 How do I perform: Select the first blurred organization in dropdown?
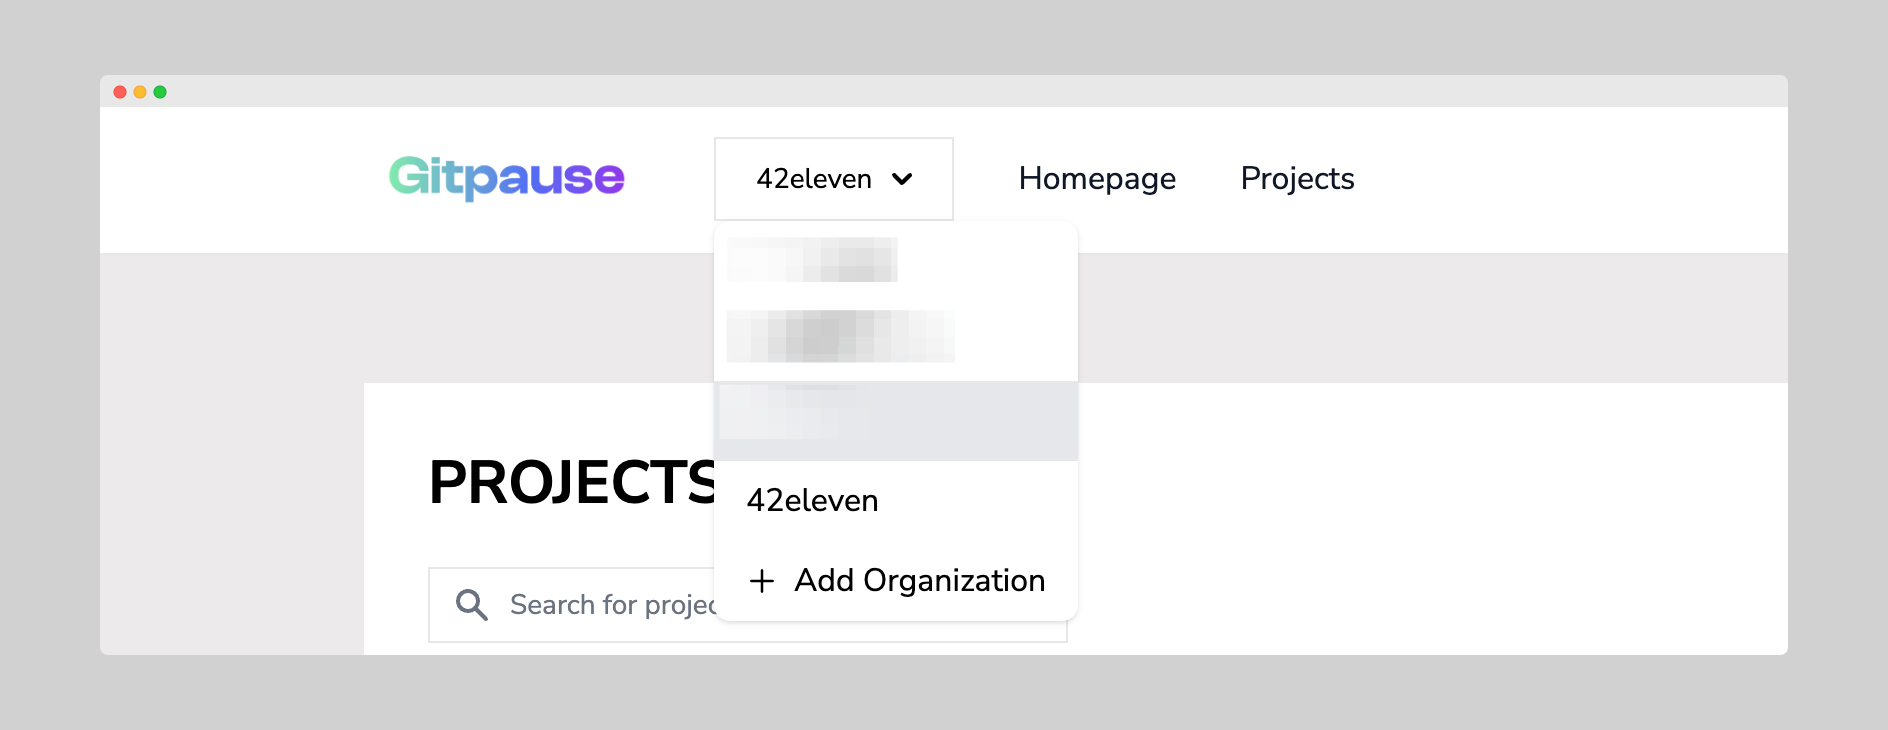[812, 260]
